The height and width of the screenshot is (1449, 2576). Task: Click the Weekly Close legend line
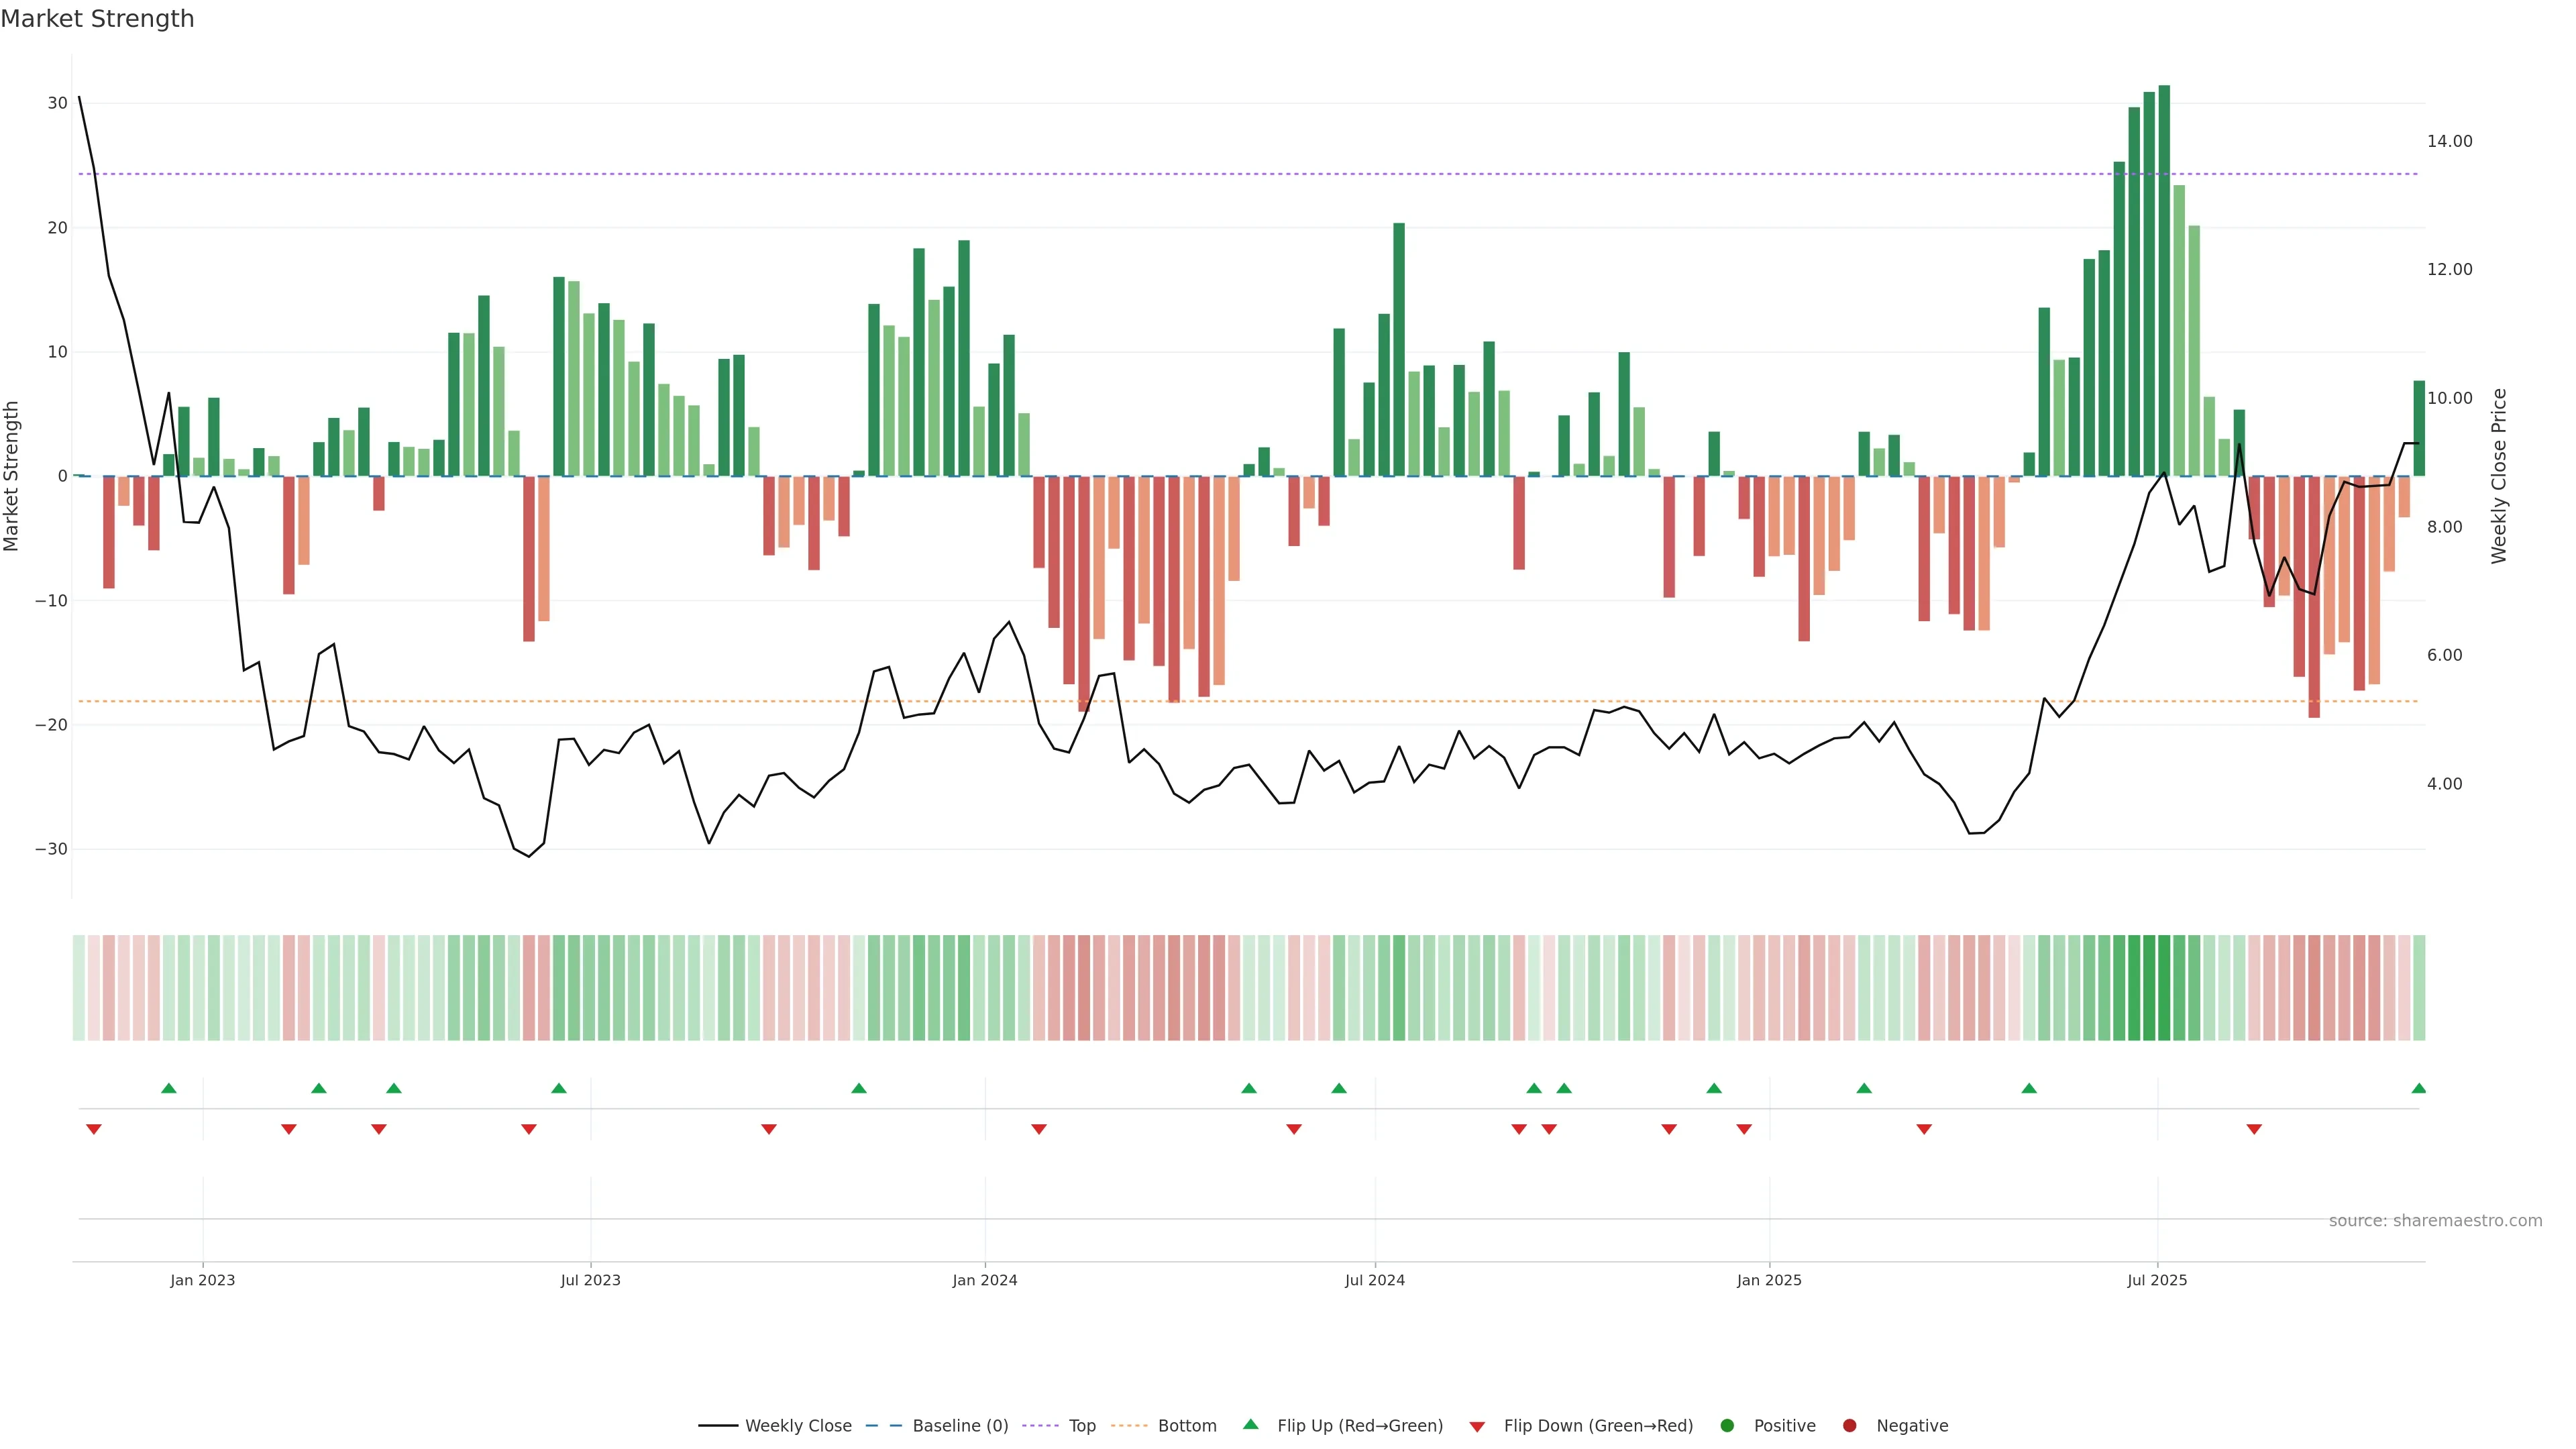[x=718, y=1426]
